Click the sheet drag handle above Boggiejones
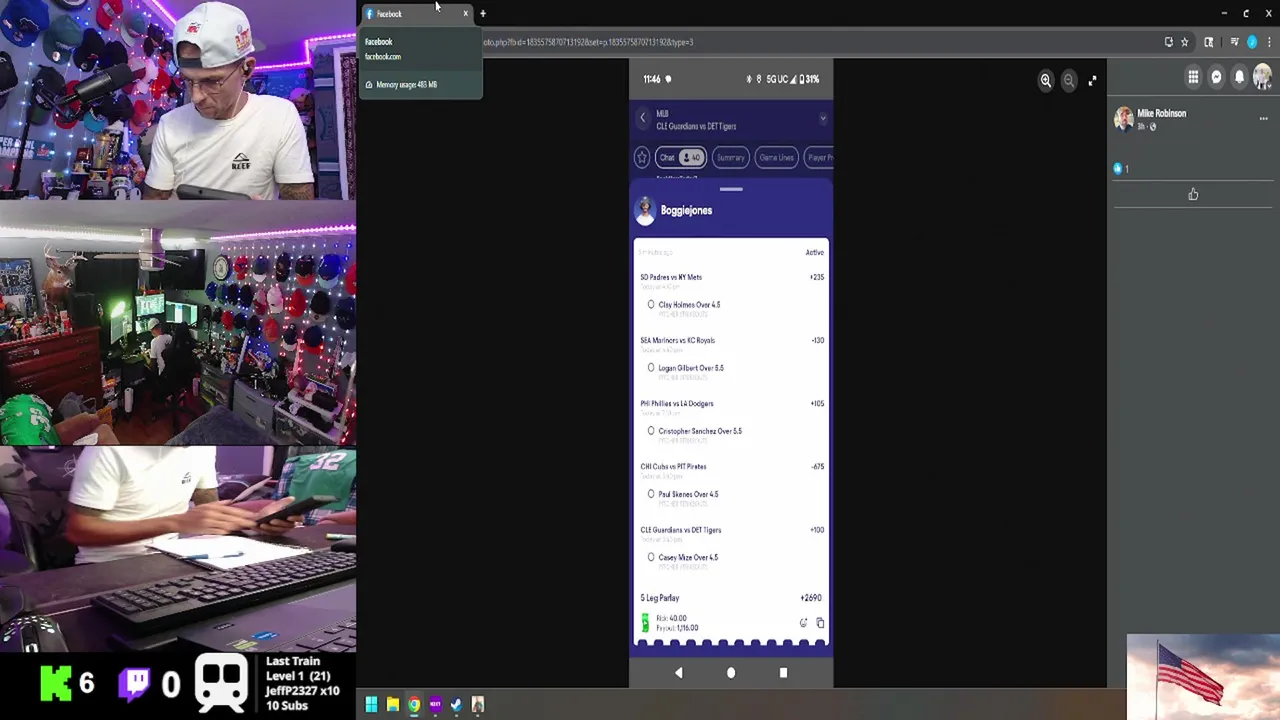 point(731,189)
